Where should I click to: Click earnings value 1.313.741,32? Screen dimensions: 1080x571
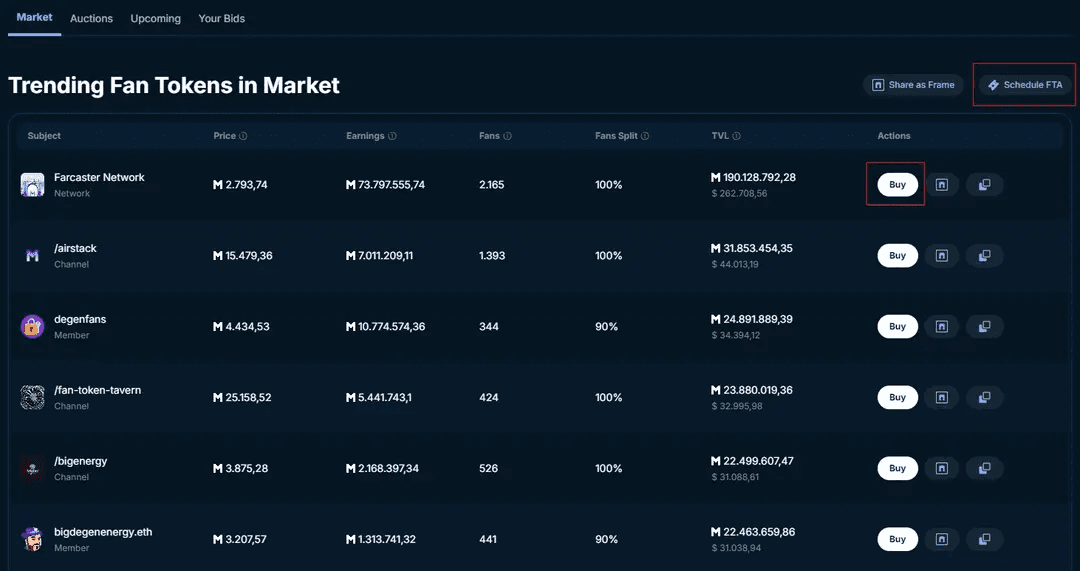click(381, 539)
